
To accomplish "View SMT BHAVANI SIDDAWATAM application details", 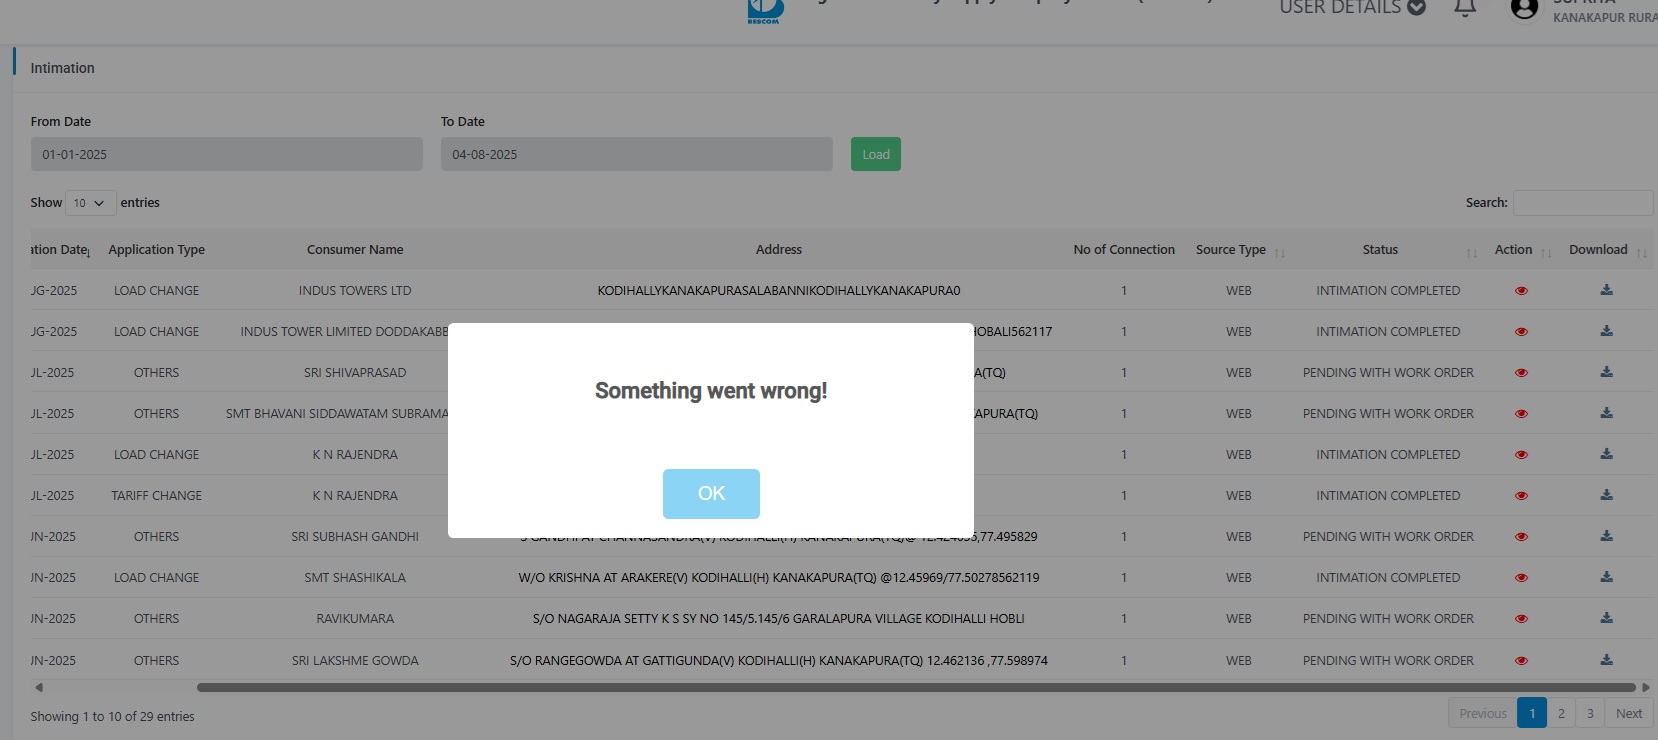I will pos(1521,414).
